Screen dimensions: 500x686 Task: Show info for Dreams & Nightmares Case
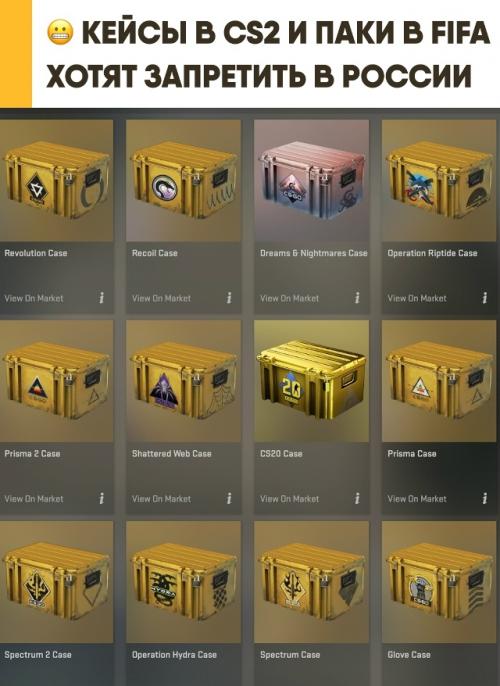coord(357,298)
